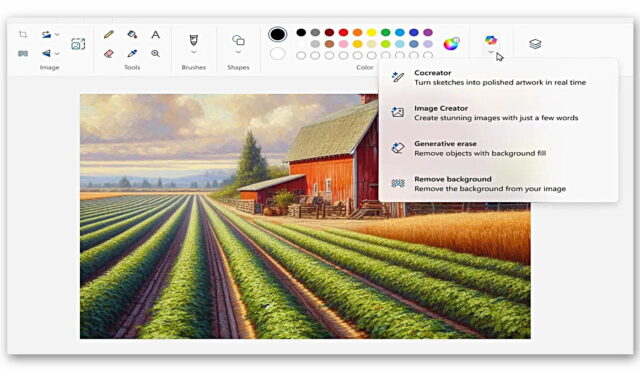Select the Crop tool
Image resolution: width=640 pixels, height=372 pixels.
pos(23,35)
